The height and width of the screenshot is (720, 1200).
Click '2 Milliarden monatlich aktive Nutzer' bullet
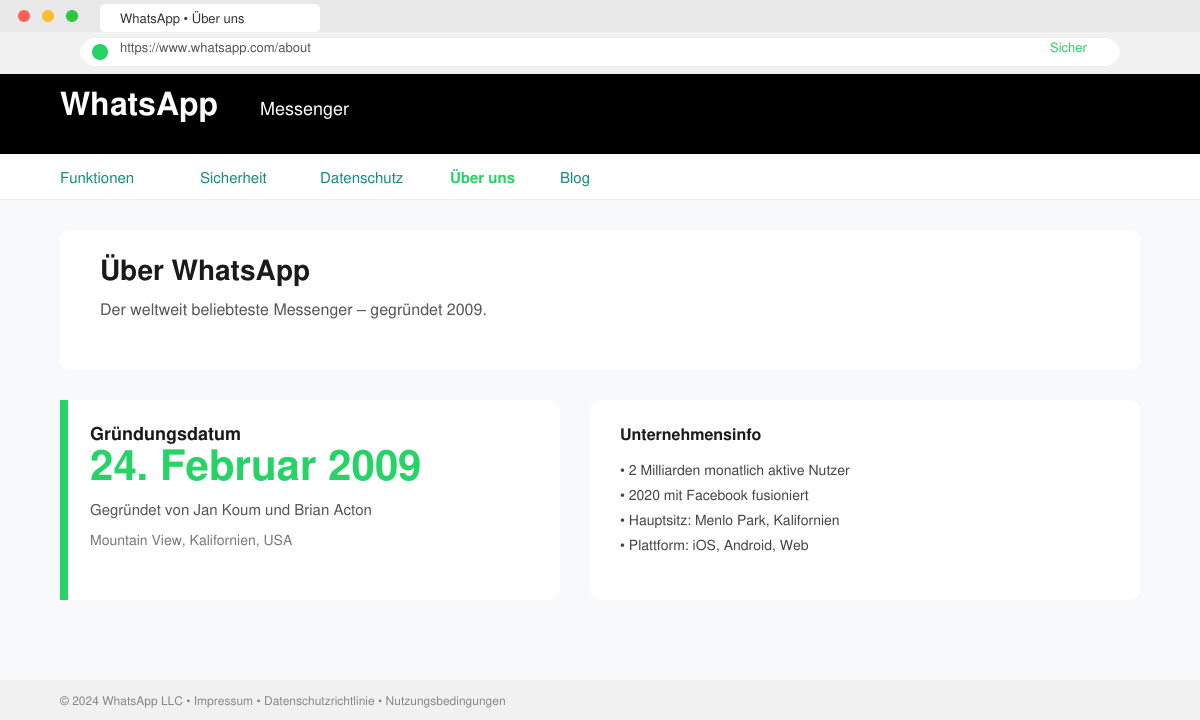[x=735, y=470]
